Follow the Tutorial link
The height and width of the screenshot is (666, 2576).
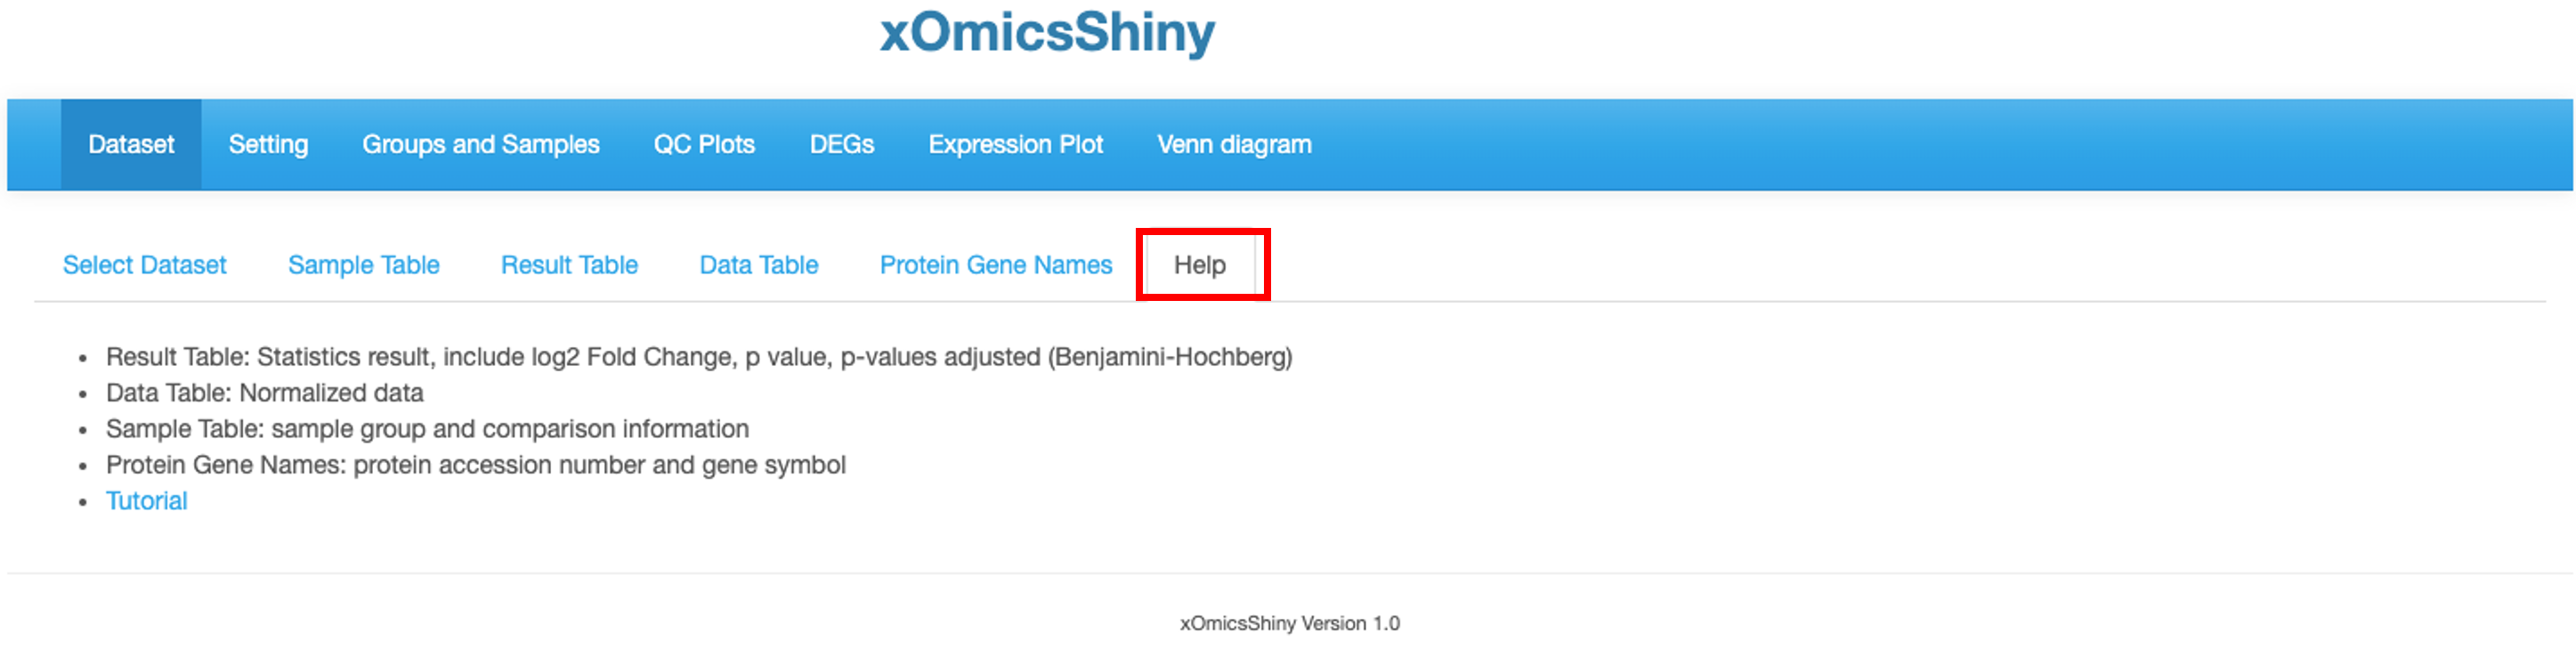(x=147, y=501)
